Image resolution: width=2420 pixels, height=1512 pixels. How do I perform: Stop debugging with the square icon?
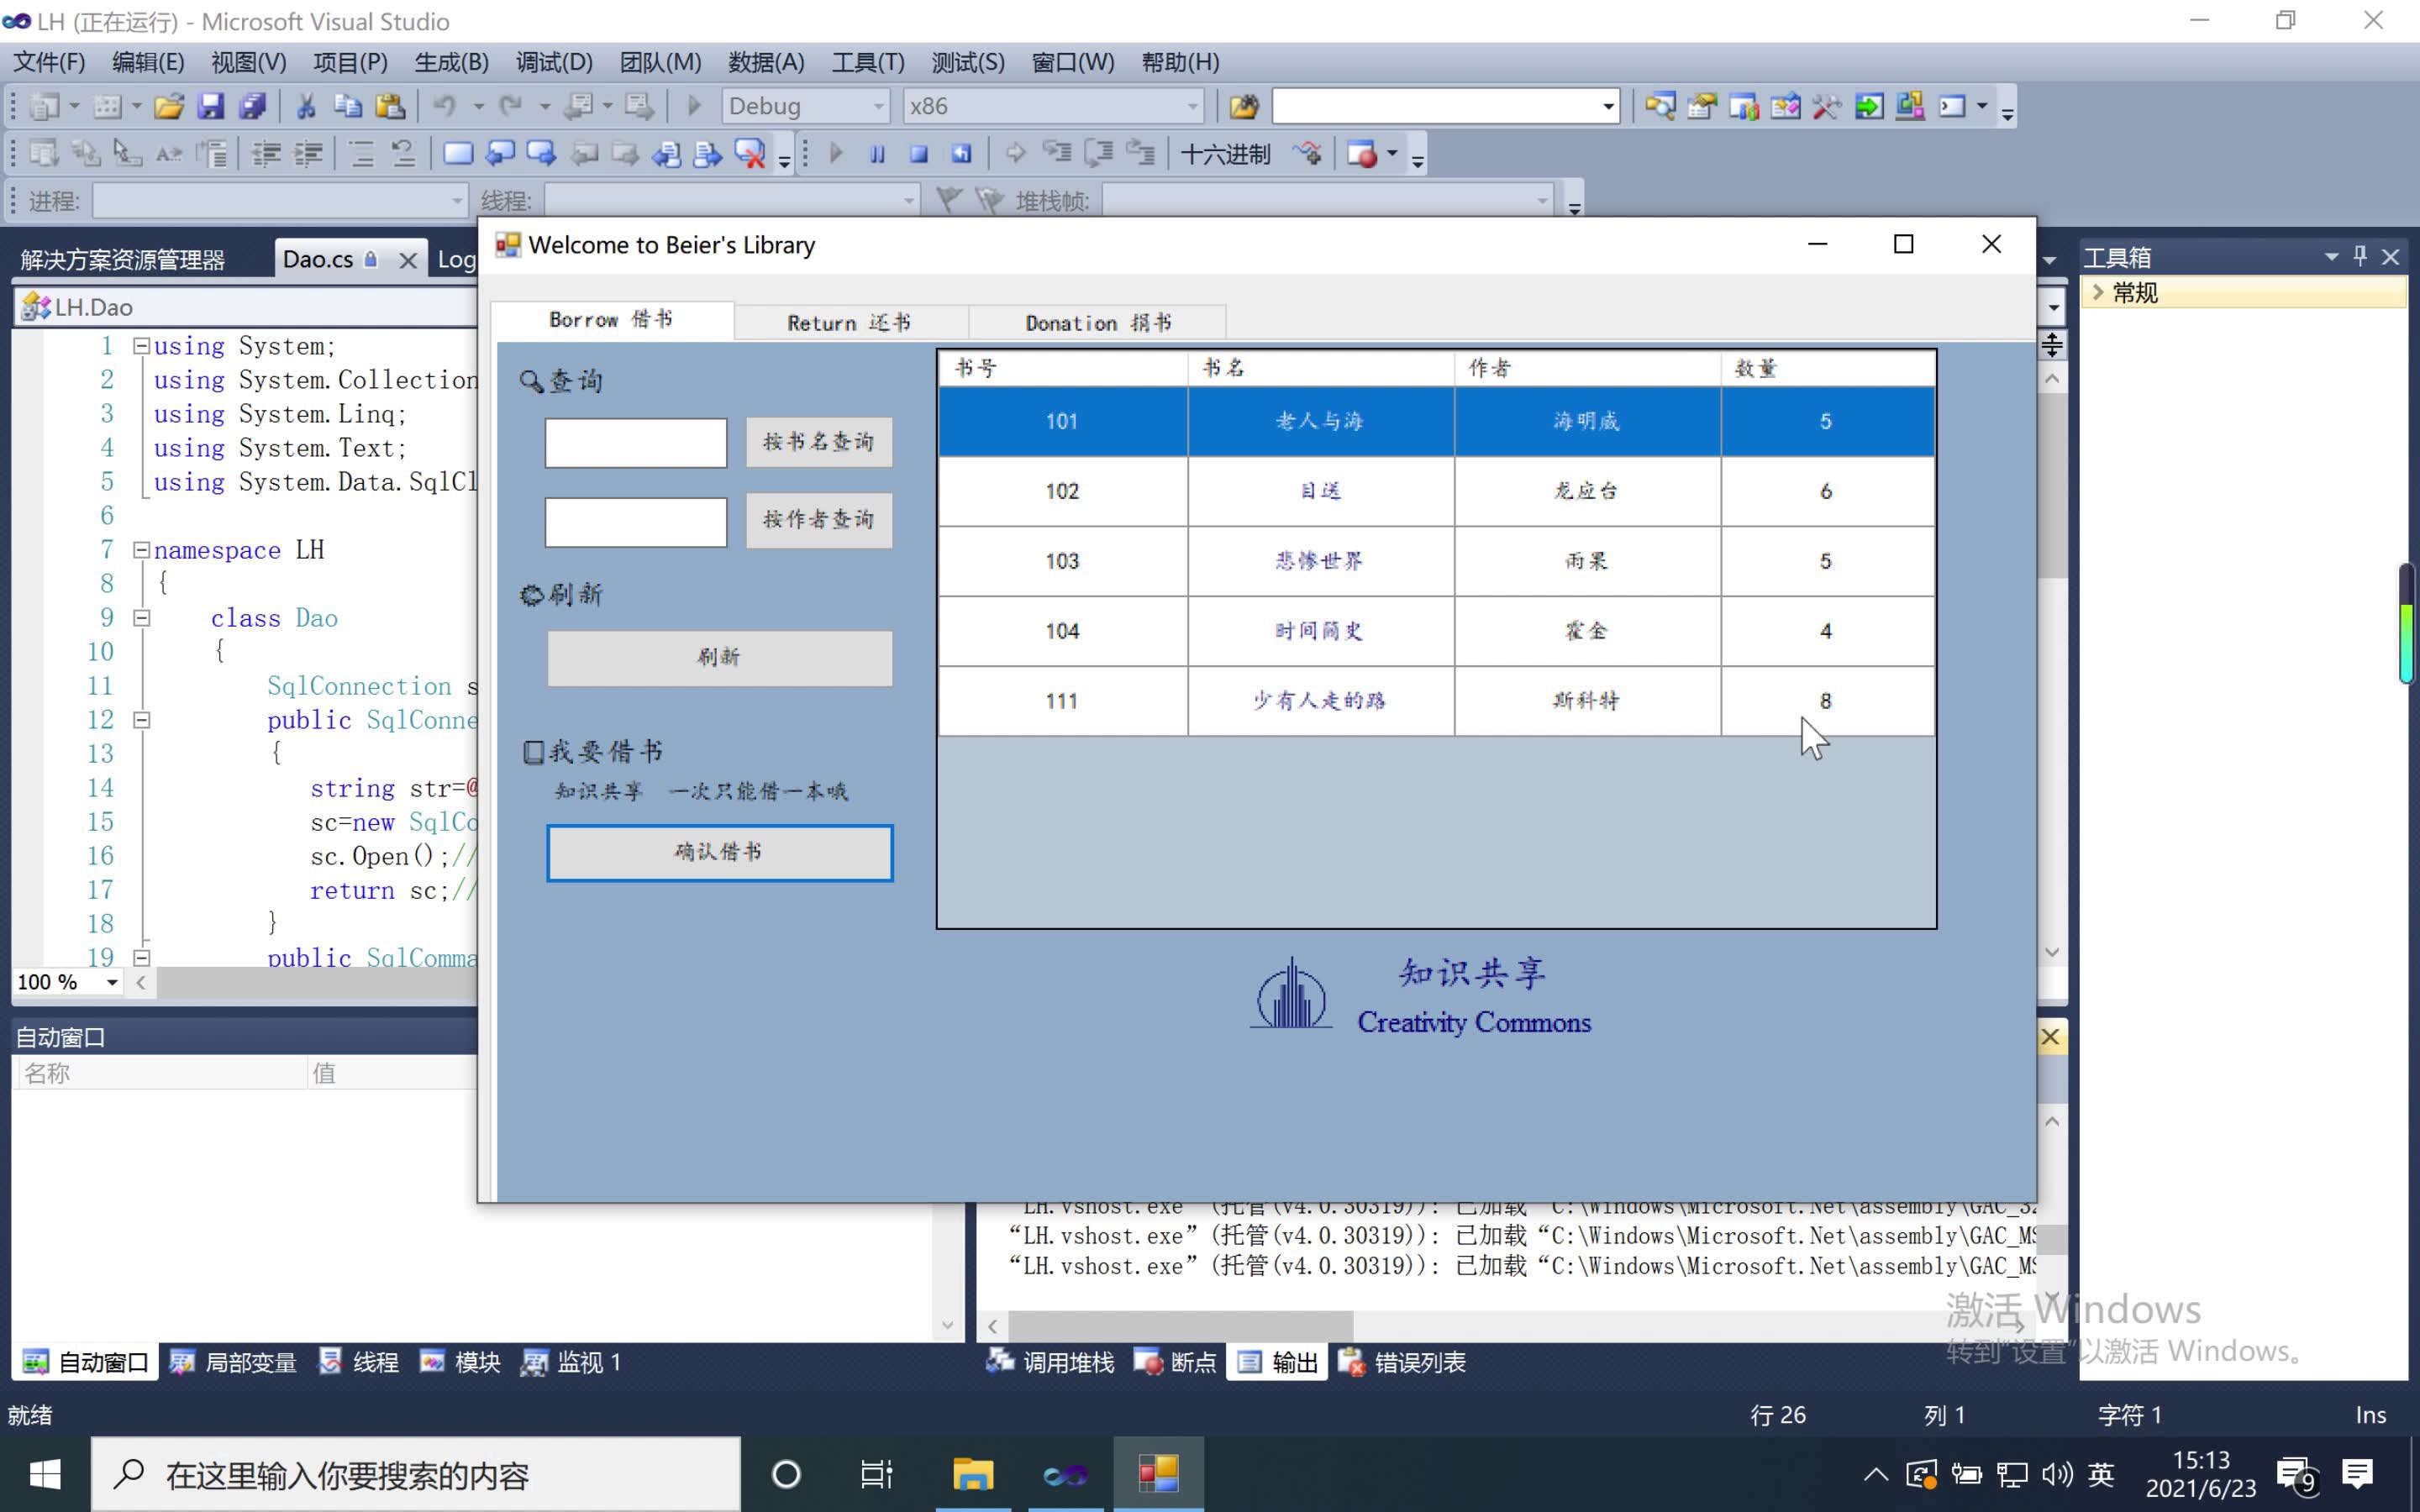tap(919, 154)
